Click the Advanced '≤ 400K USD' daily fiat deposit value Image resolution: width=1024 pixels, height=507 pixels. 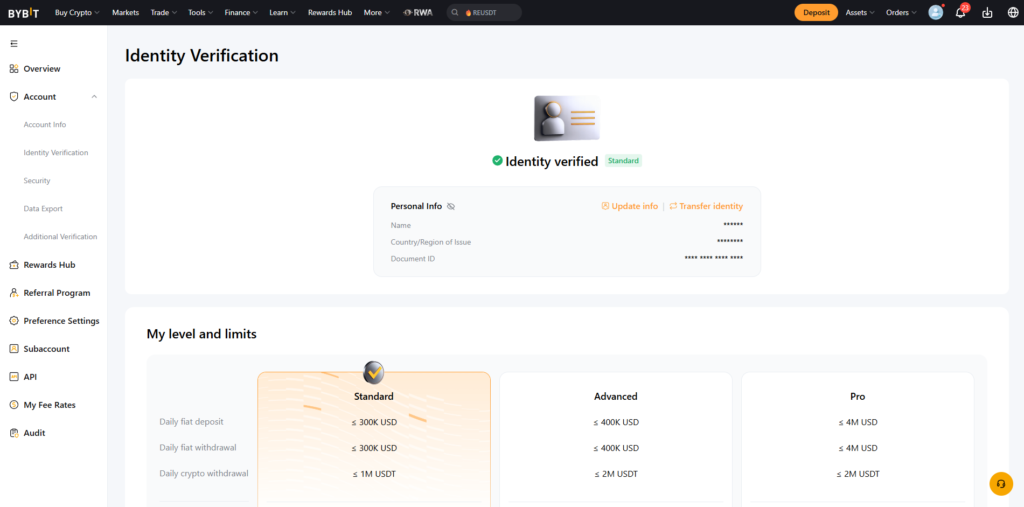coord(616,422)
